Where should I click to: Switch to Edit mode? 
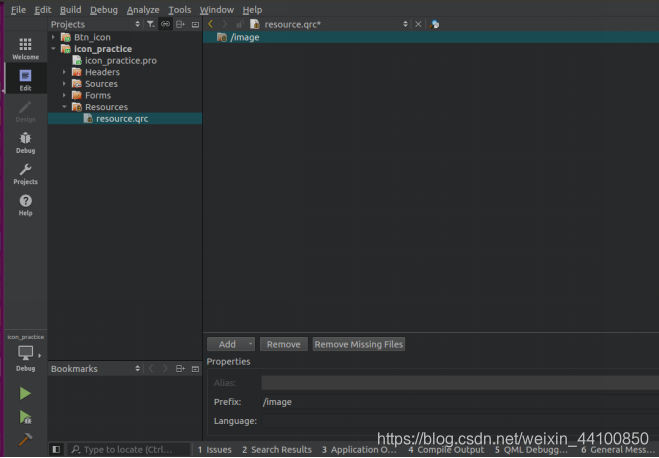click(25, 80)
